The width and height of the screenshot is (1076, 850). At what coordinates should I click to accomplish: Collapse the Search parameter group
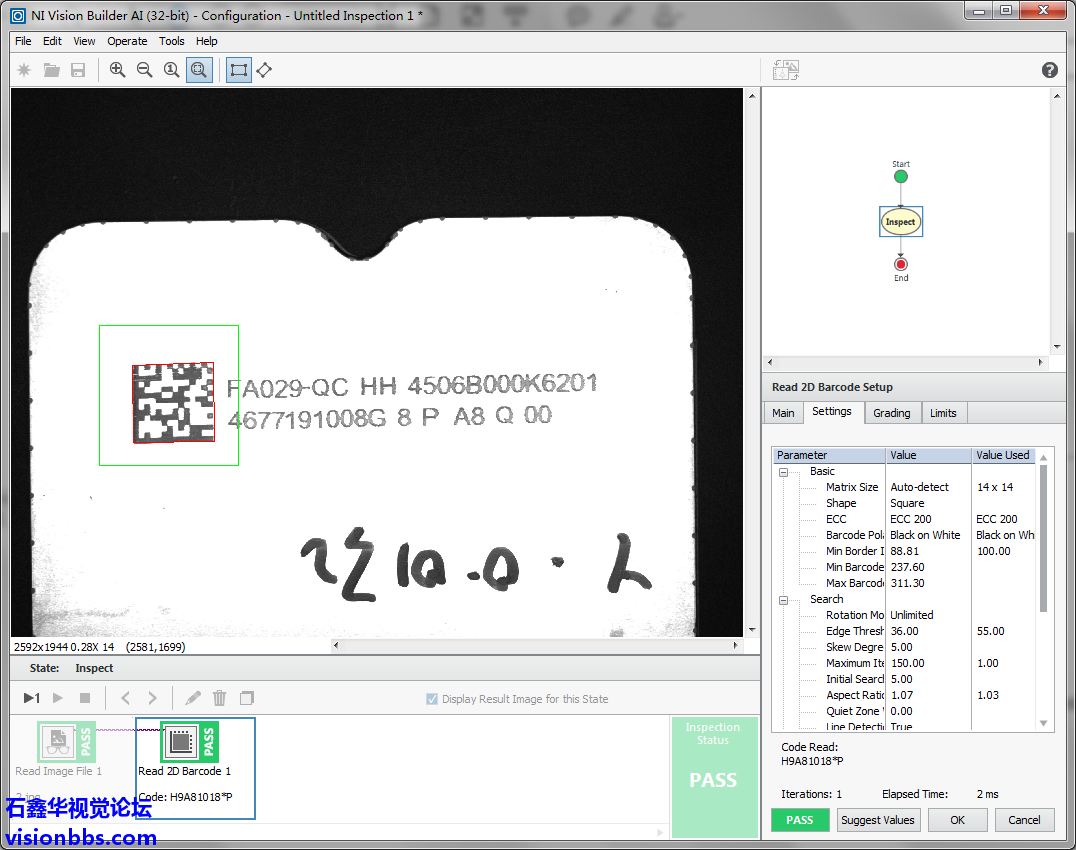tap(784, 600)
